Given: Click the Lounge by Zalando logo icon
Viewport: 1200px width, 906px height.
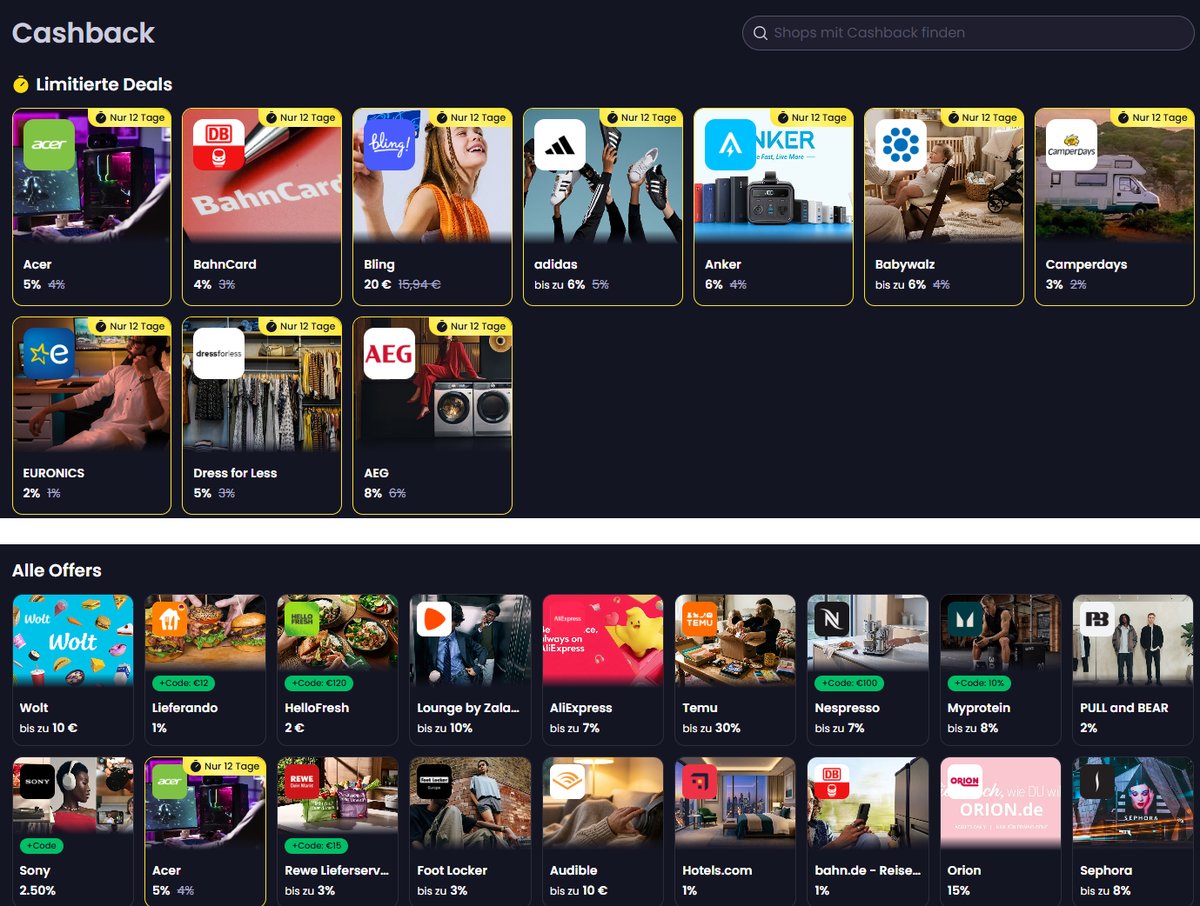Looking at the screenshot, I should pyautogui.click(x=435, y=620).
